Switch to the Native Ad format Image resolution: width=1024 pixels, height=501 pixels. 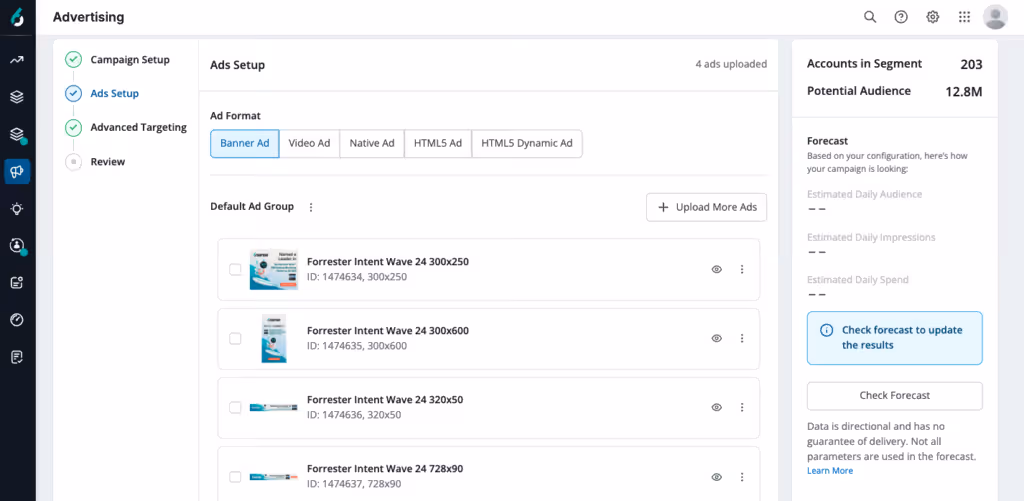pyautogui.click(x=372, y=144)
